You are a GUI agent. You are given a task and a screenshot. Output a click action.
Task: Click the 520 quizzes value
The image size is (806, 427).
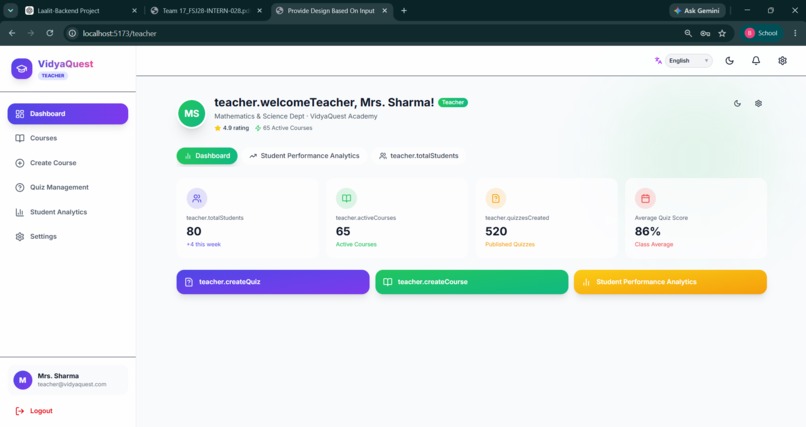pos(496,231)
